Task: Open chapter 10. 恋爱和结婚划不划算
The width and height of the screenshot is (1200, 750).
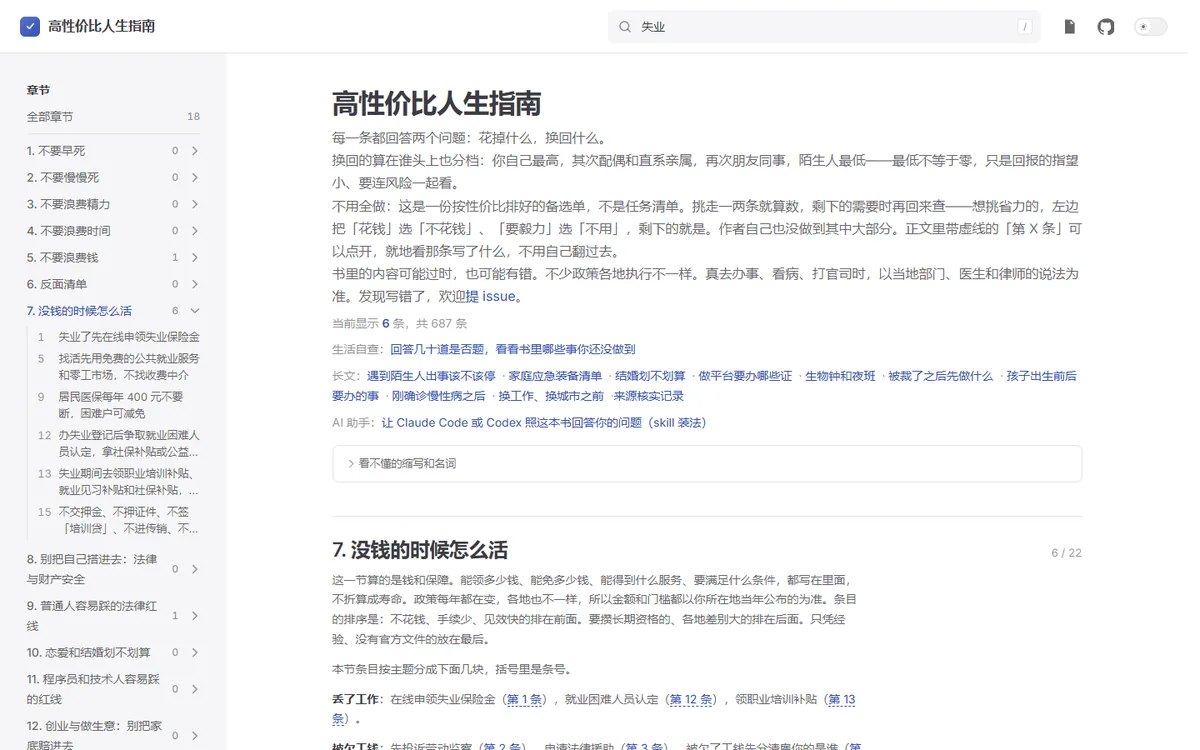Action: (x=89, y=652)
